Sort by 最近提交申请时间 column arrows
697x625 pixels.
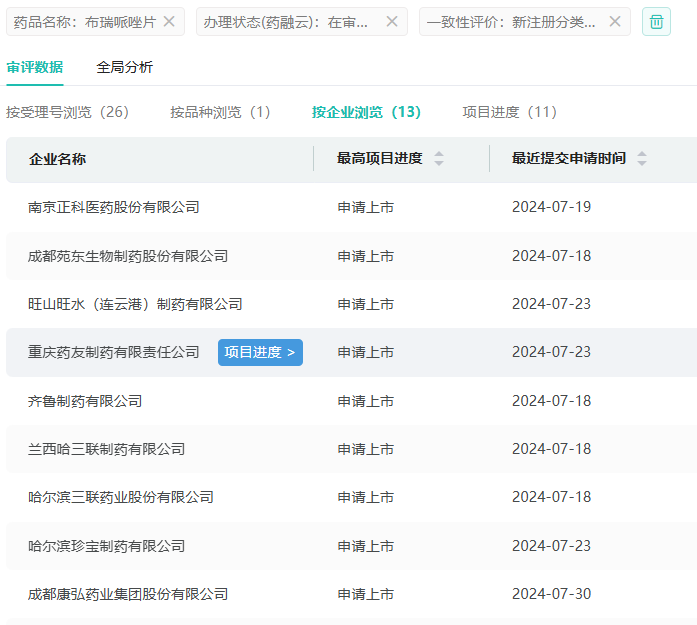point(642,159)
